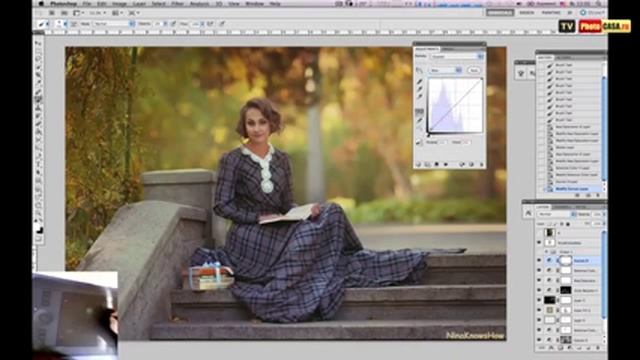The image size is (640, 360).
Task: Pick the black point eyedropper in Curves
Action: click(420, 82)
